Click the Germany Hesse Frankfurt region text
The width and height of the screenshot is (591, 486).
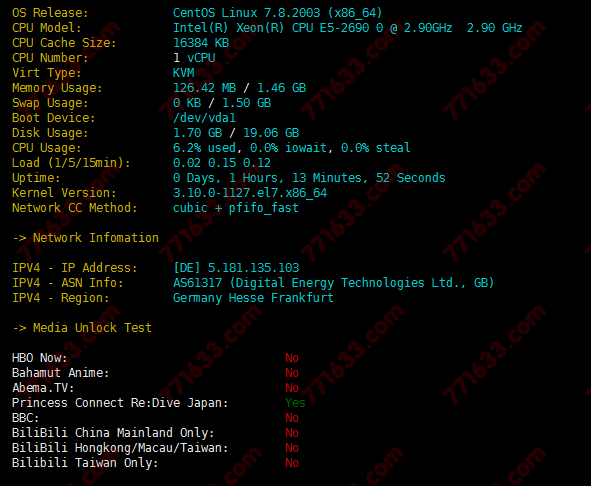pyautogui.click(x=253, y=298)
